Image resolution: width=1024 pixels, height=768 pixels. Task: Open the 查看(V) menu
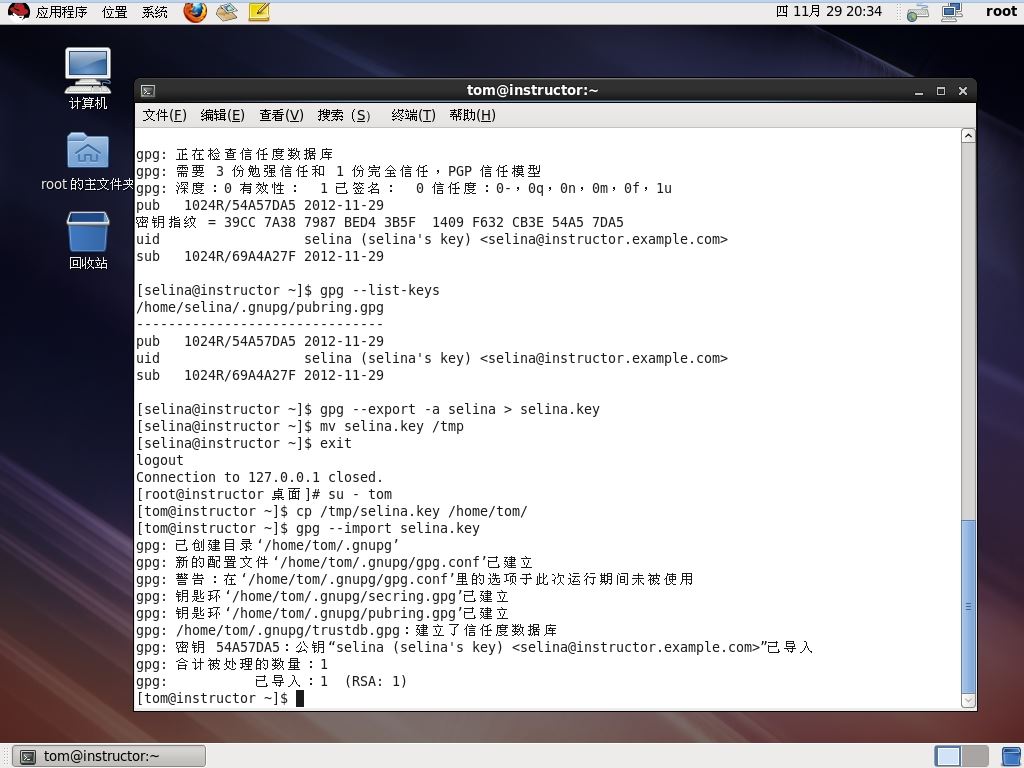coord(281,116)
